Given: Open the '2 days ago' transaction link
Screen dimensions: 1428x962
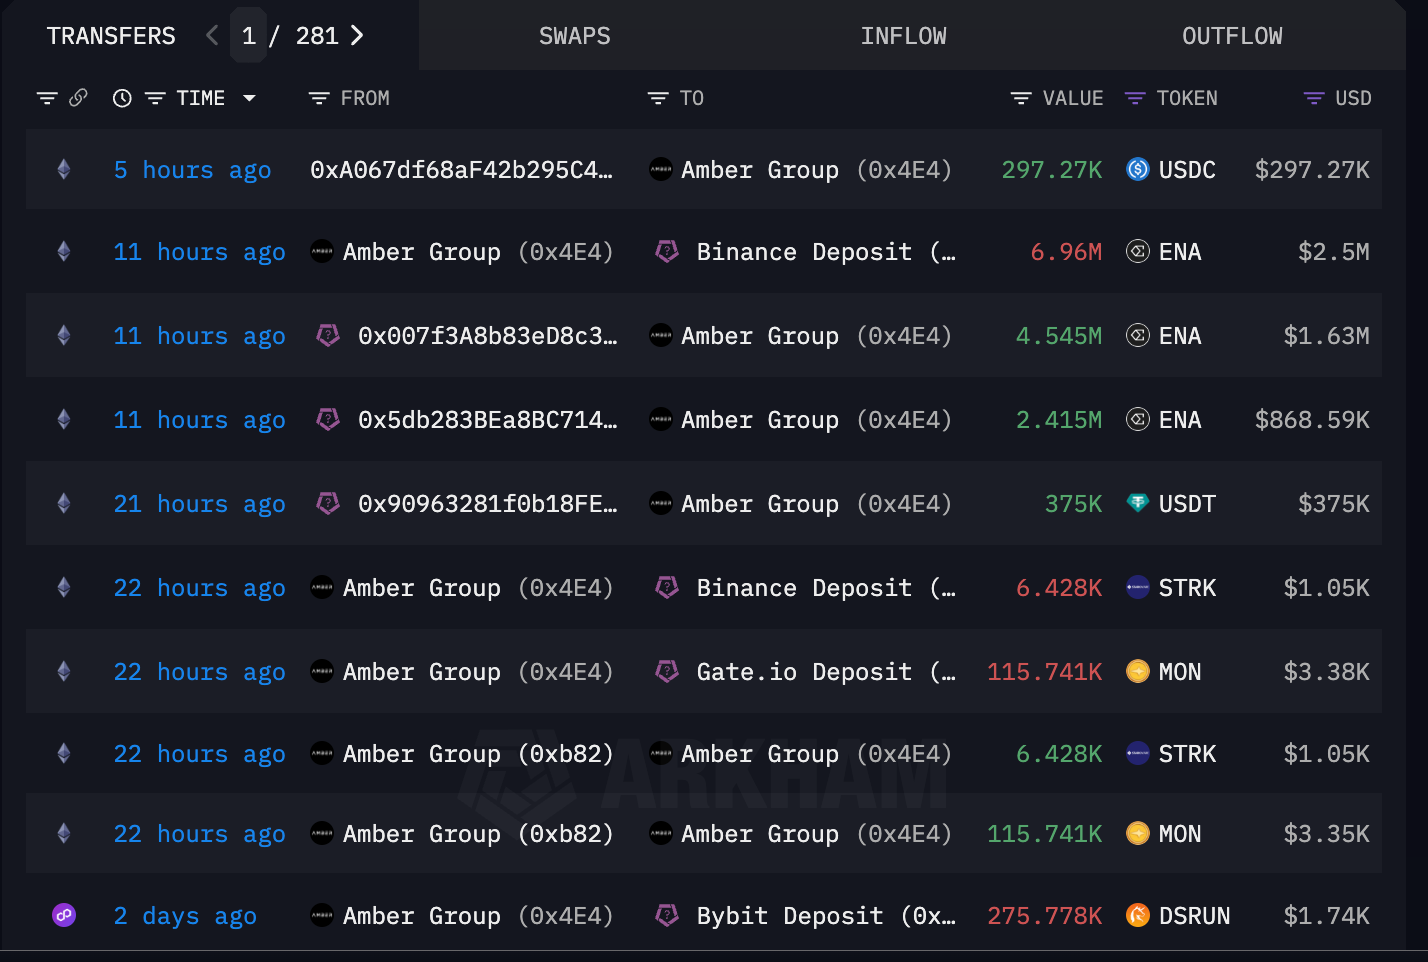Looking at the screenshot, I should (x=185, y=916).
